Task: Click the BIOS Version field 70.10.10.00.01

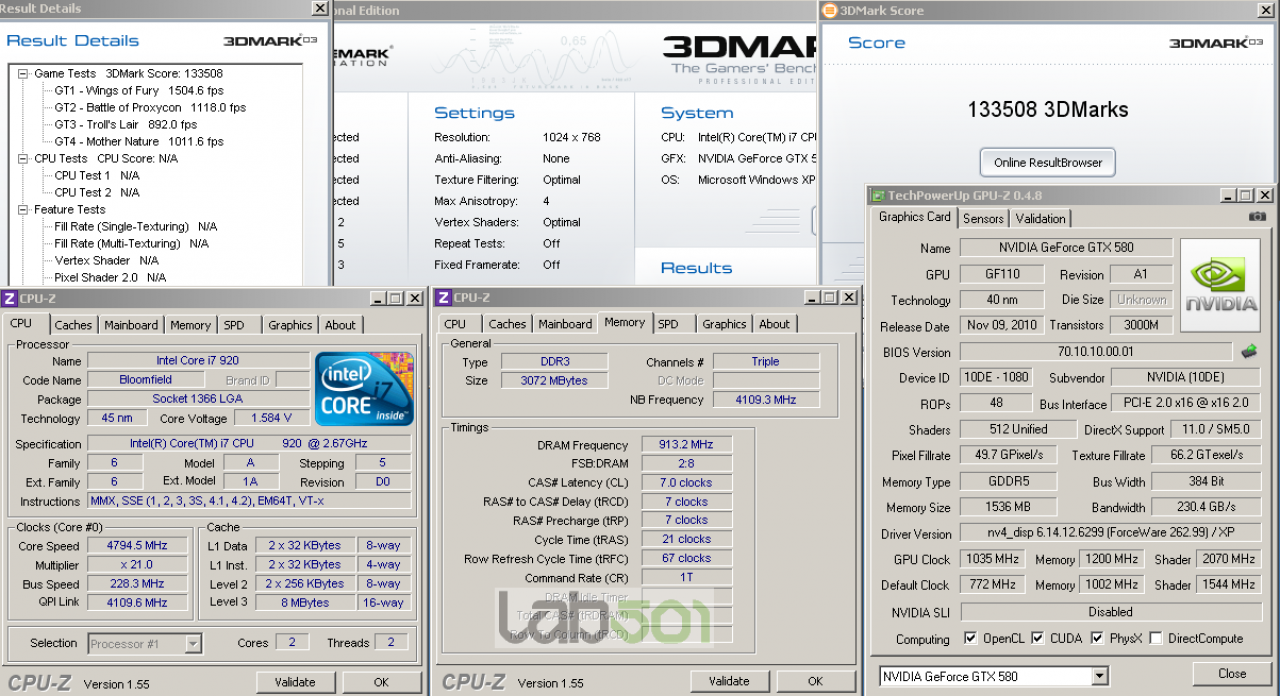Action: pos(1096,352)
